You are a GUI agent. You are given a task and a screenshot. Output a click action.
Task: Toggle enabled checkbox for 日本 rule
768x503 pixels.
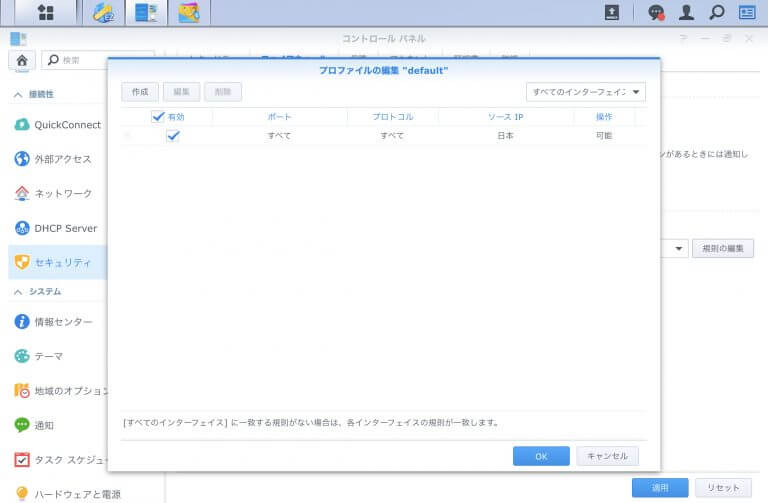click(x=173, y=136)
